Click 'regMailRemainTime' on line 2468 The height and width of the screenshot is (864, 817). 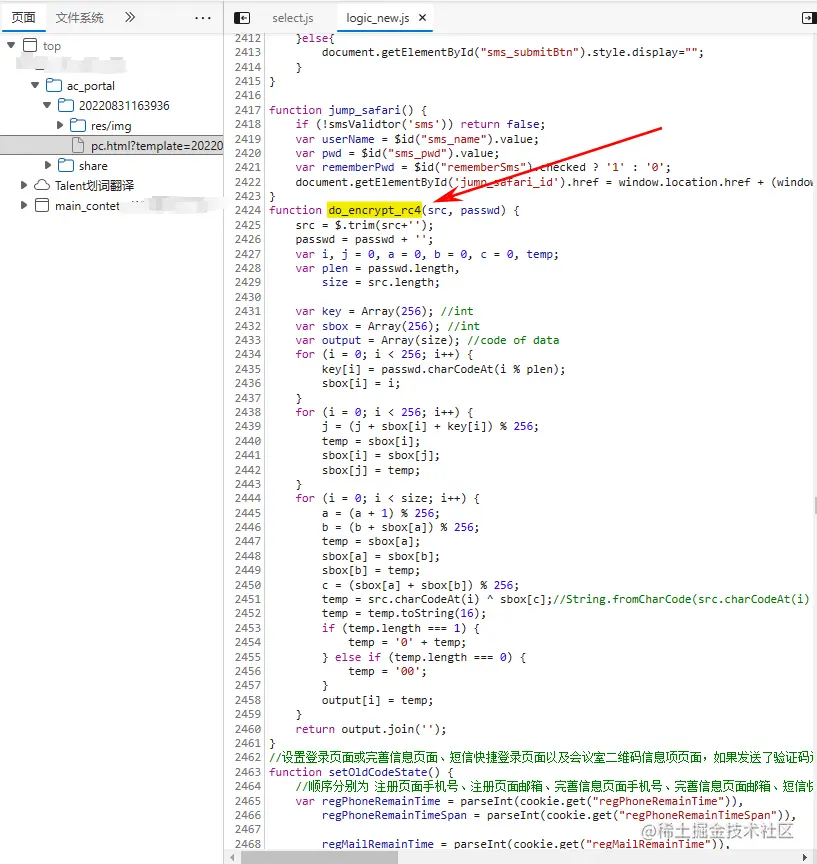tap(378, 844)
